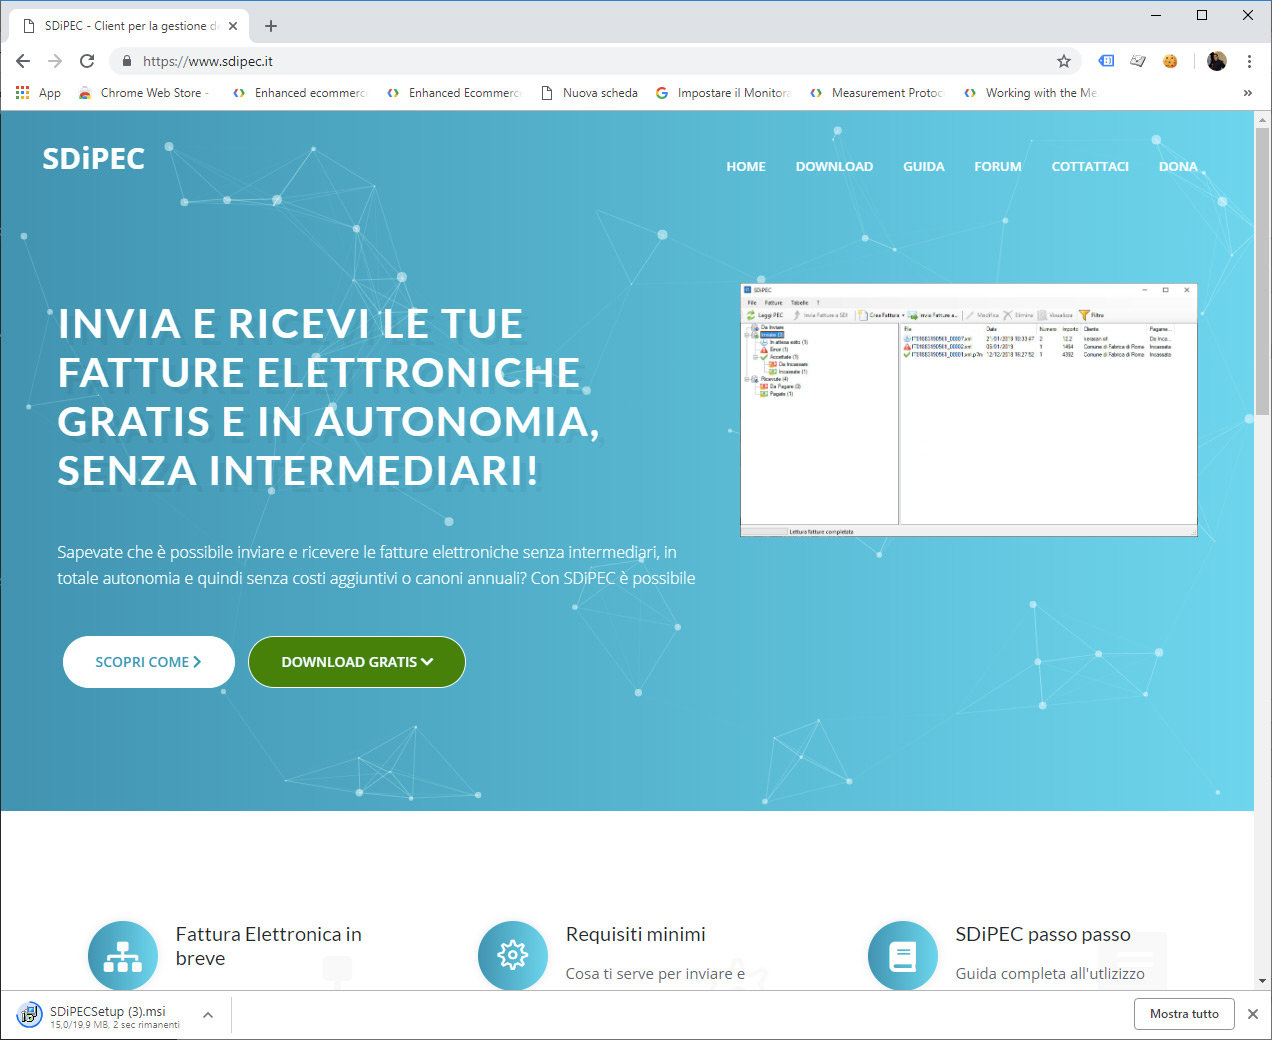Reload the page with the refresh icon
The height and width of the screenshot is (1040, 1272).
(x=87, y=61)
